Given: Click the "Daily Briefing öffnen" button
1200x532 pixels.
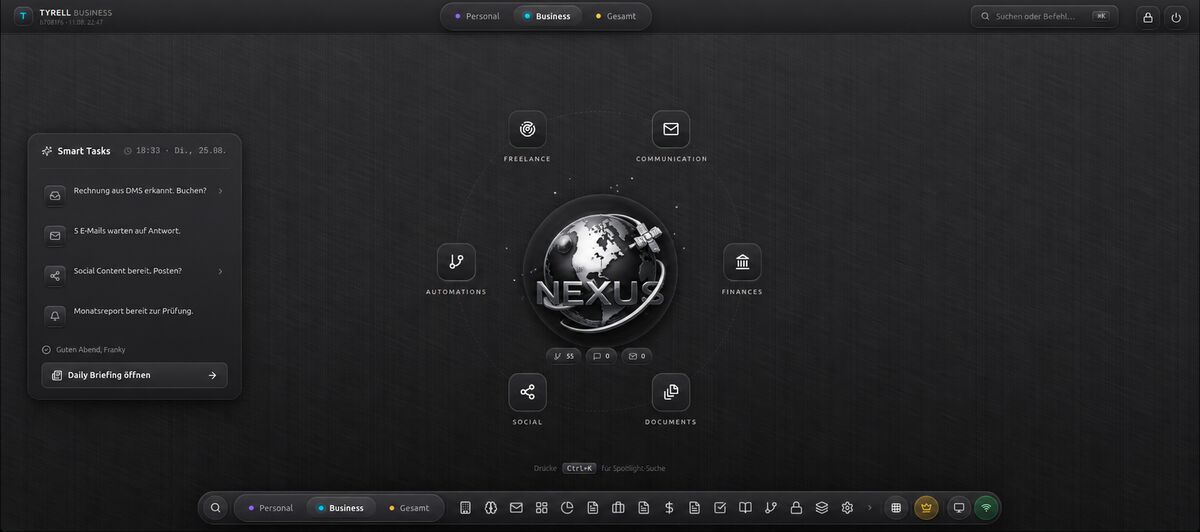Looking at the screenshot, I should [x=135, y=375].
